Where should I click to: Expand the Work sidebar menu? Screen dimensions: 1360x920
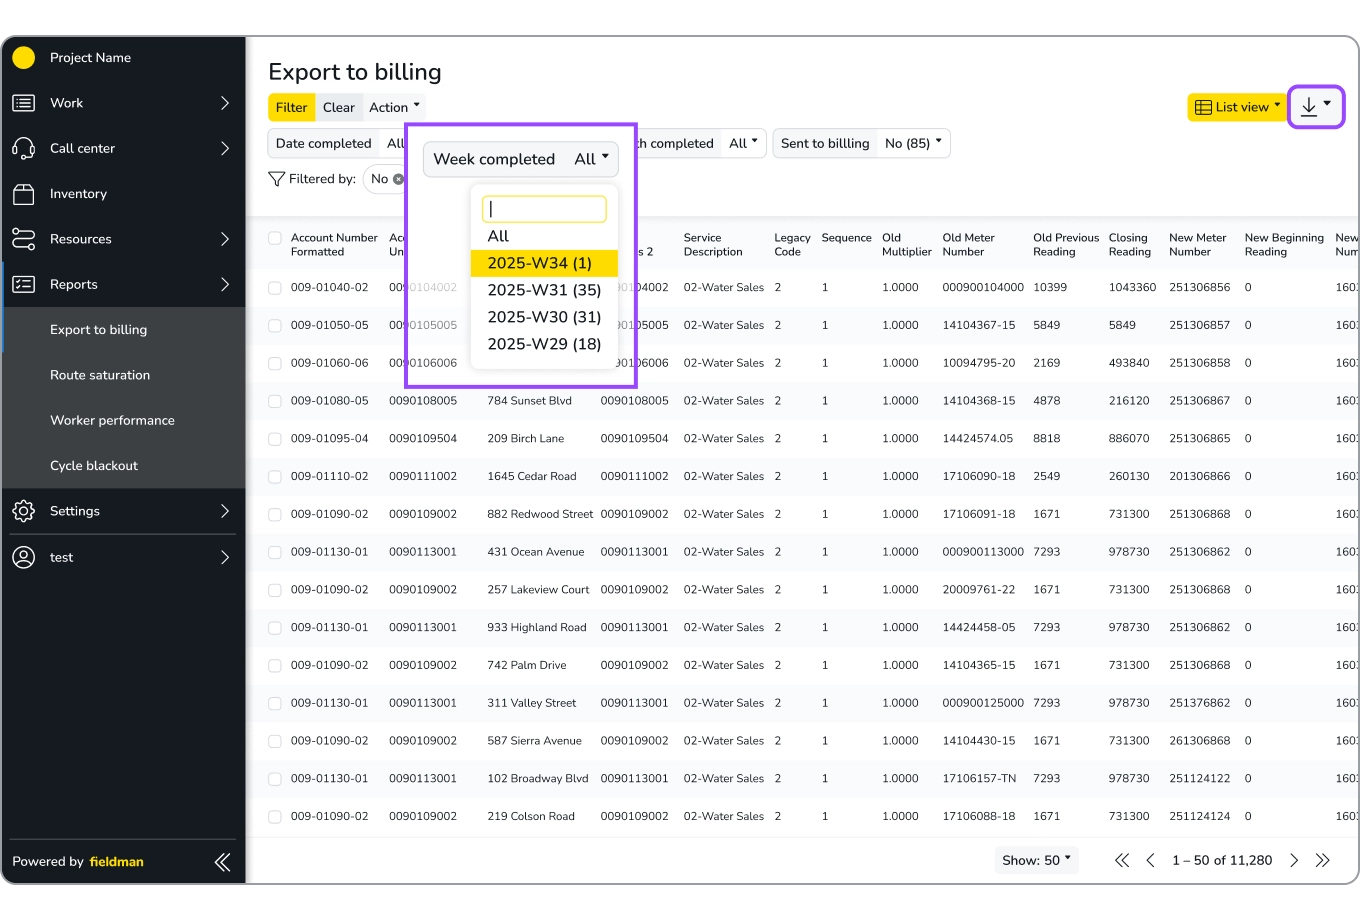coord(225,103)
